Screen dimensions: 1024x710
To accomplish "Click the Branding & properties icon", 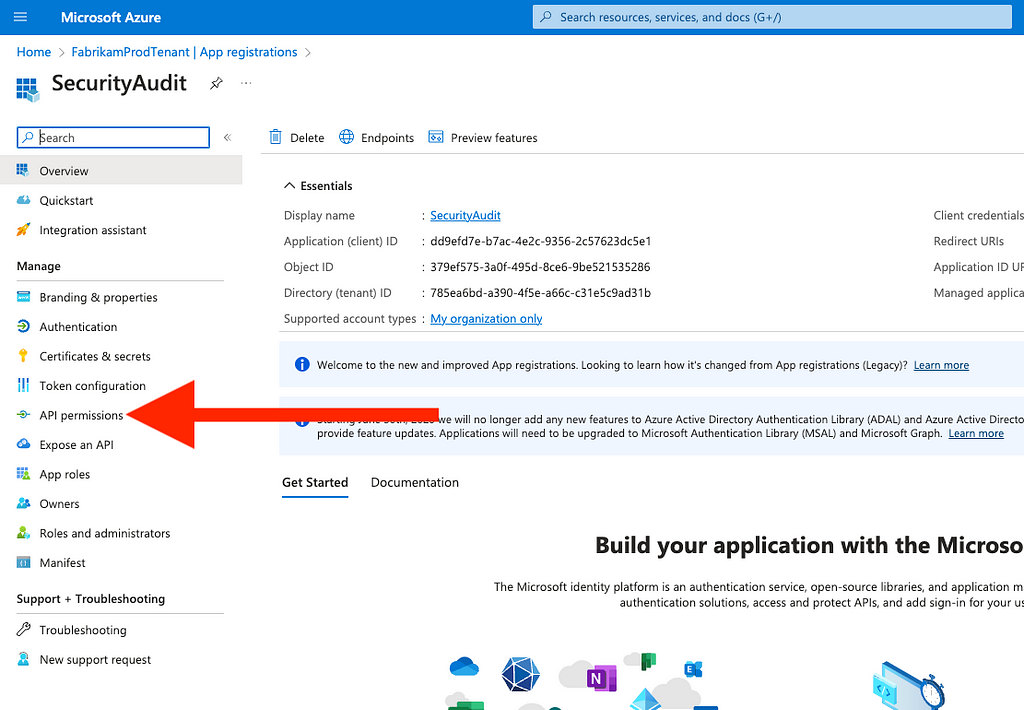I will pyautogui.click(x=23, y=297).
